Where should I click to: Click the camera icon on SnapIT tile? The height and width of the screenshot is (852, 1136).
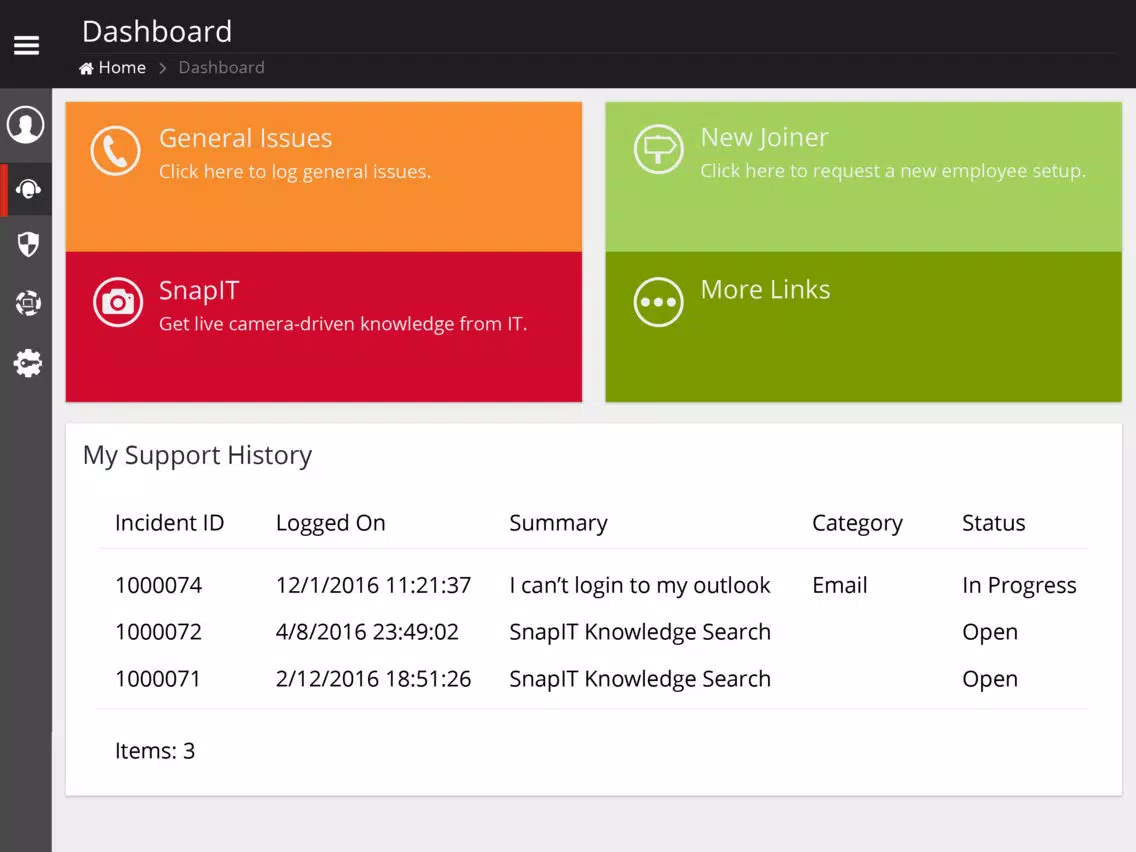(x=117, y=302)
